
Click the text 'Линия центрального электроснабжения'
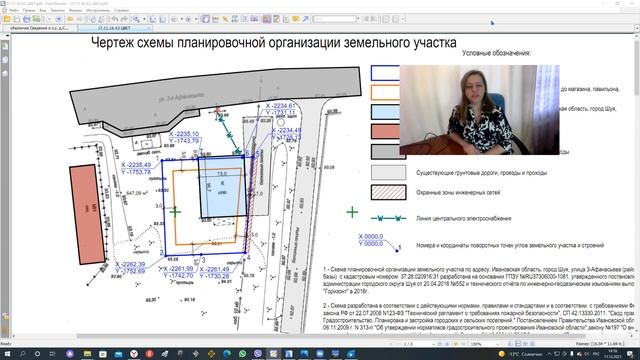click(464, 218)
